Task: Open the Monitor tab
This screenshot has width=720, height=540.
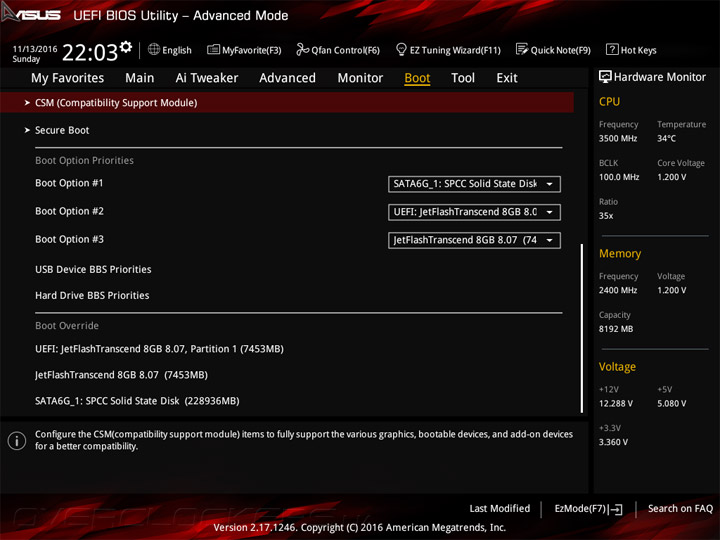Action: tap(360, 78)
